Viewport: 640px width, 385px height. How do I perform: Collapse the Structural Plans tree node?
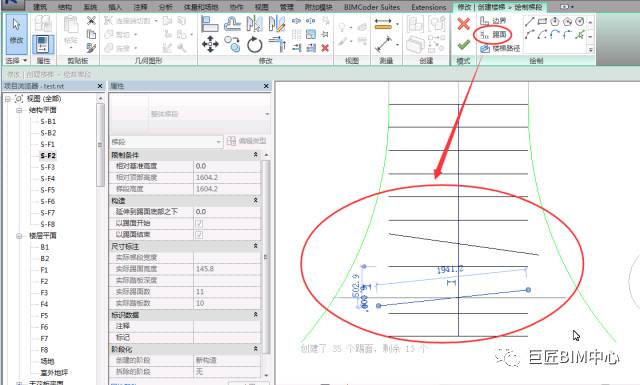point(19,110)
